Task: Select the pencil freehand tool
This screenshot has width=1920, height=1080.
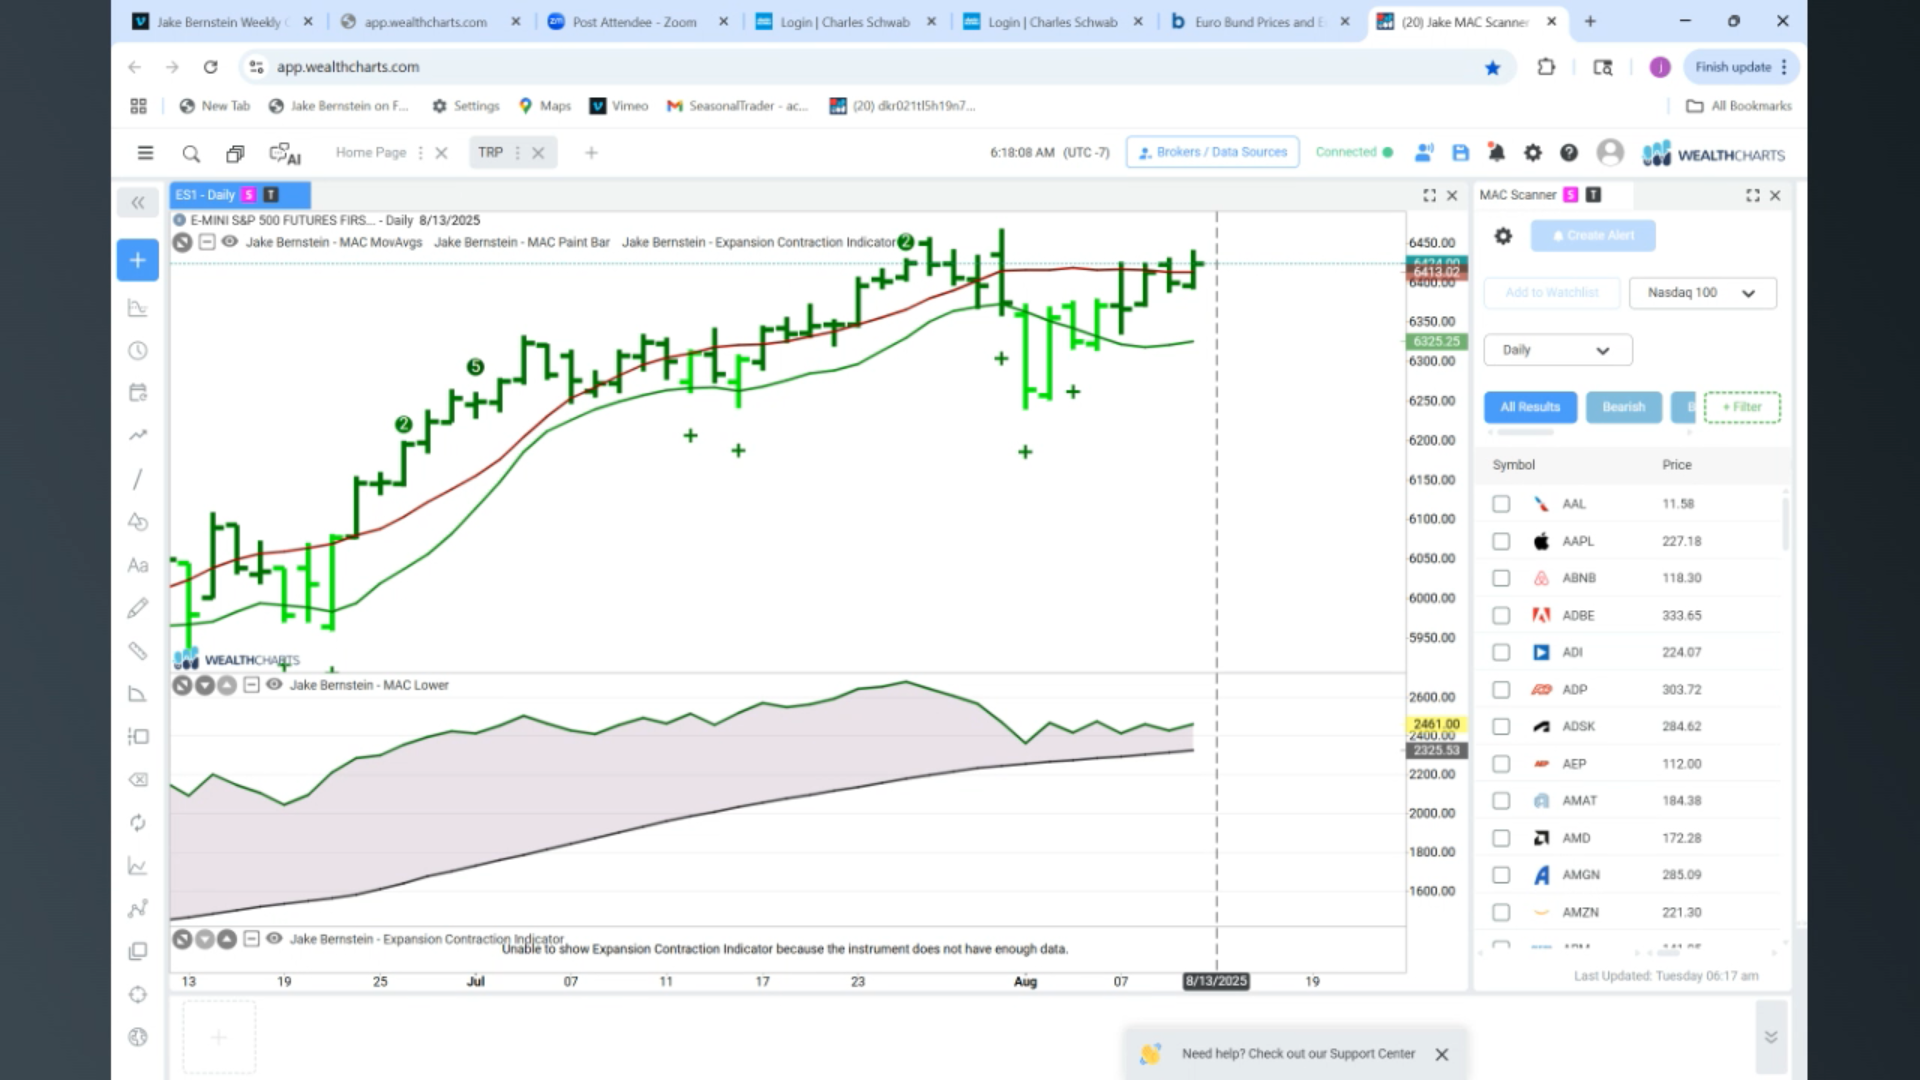Action: tap(138, 608)
